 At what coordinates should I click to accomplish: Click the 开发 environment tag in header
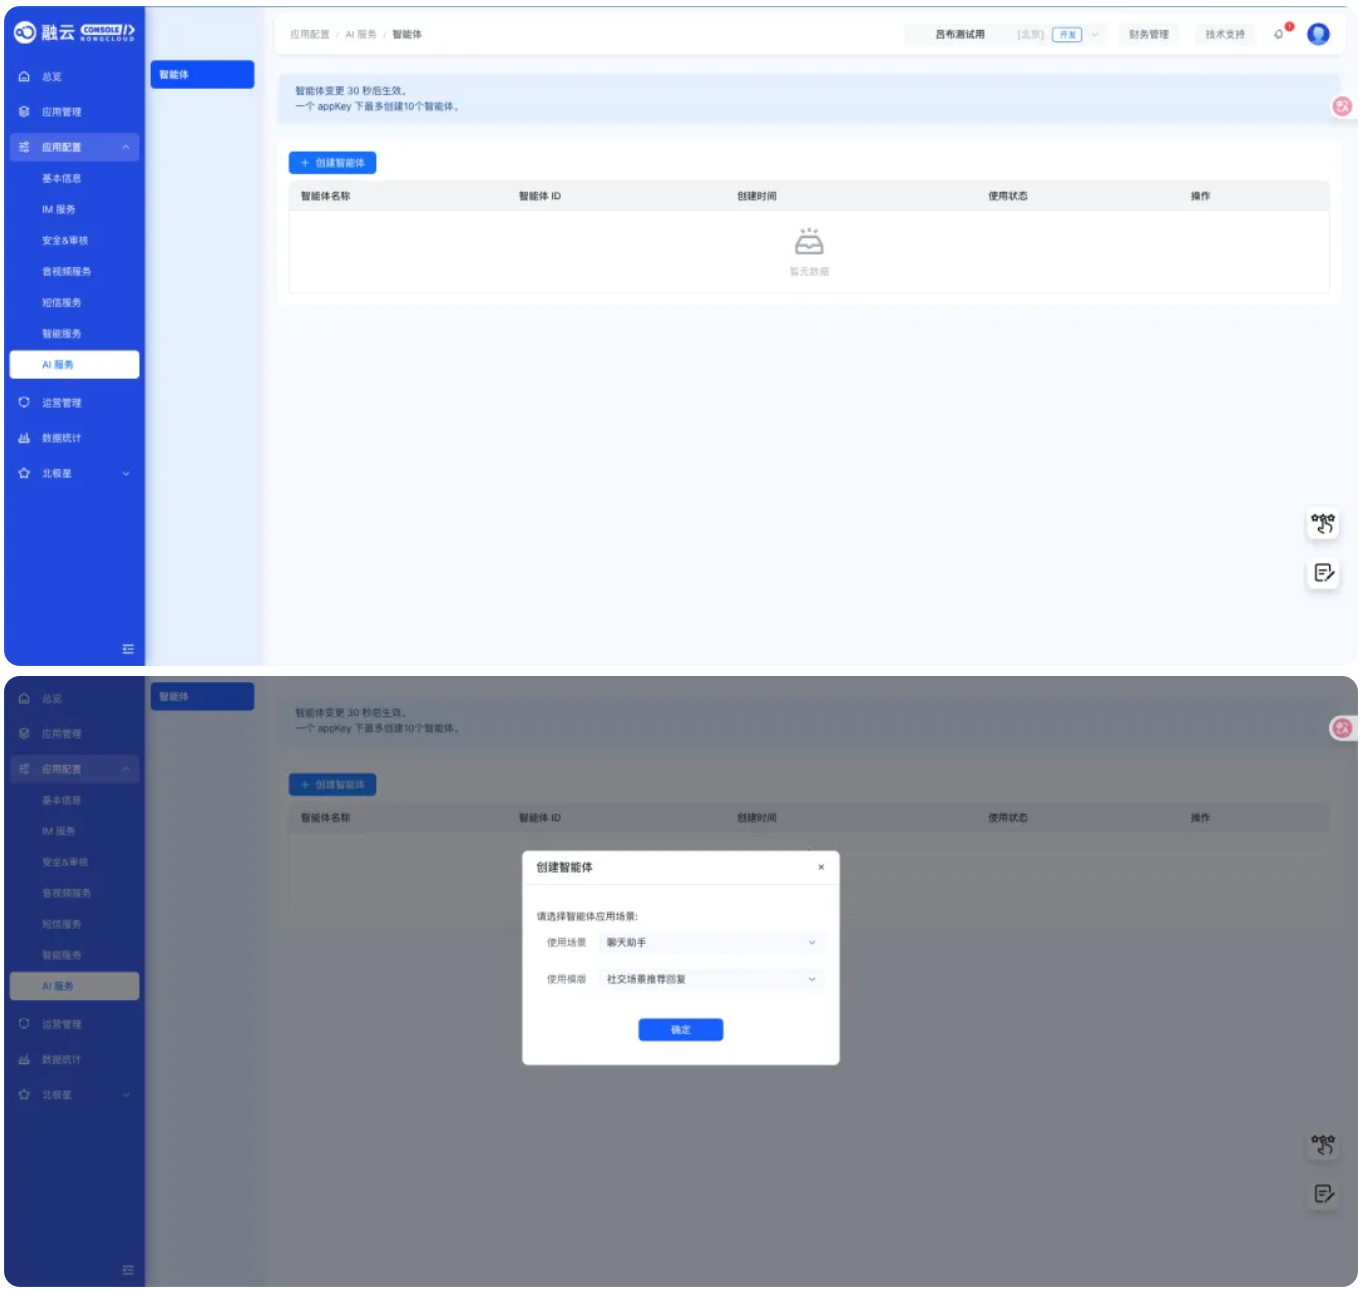(1067, 34)
